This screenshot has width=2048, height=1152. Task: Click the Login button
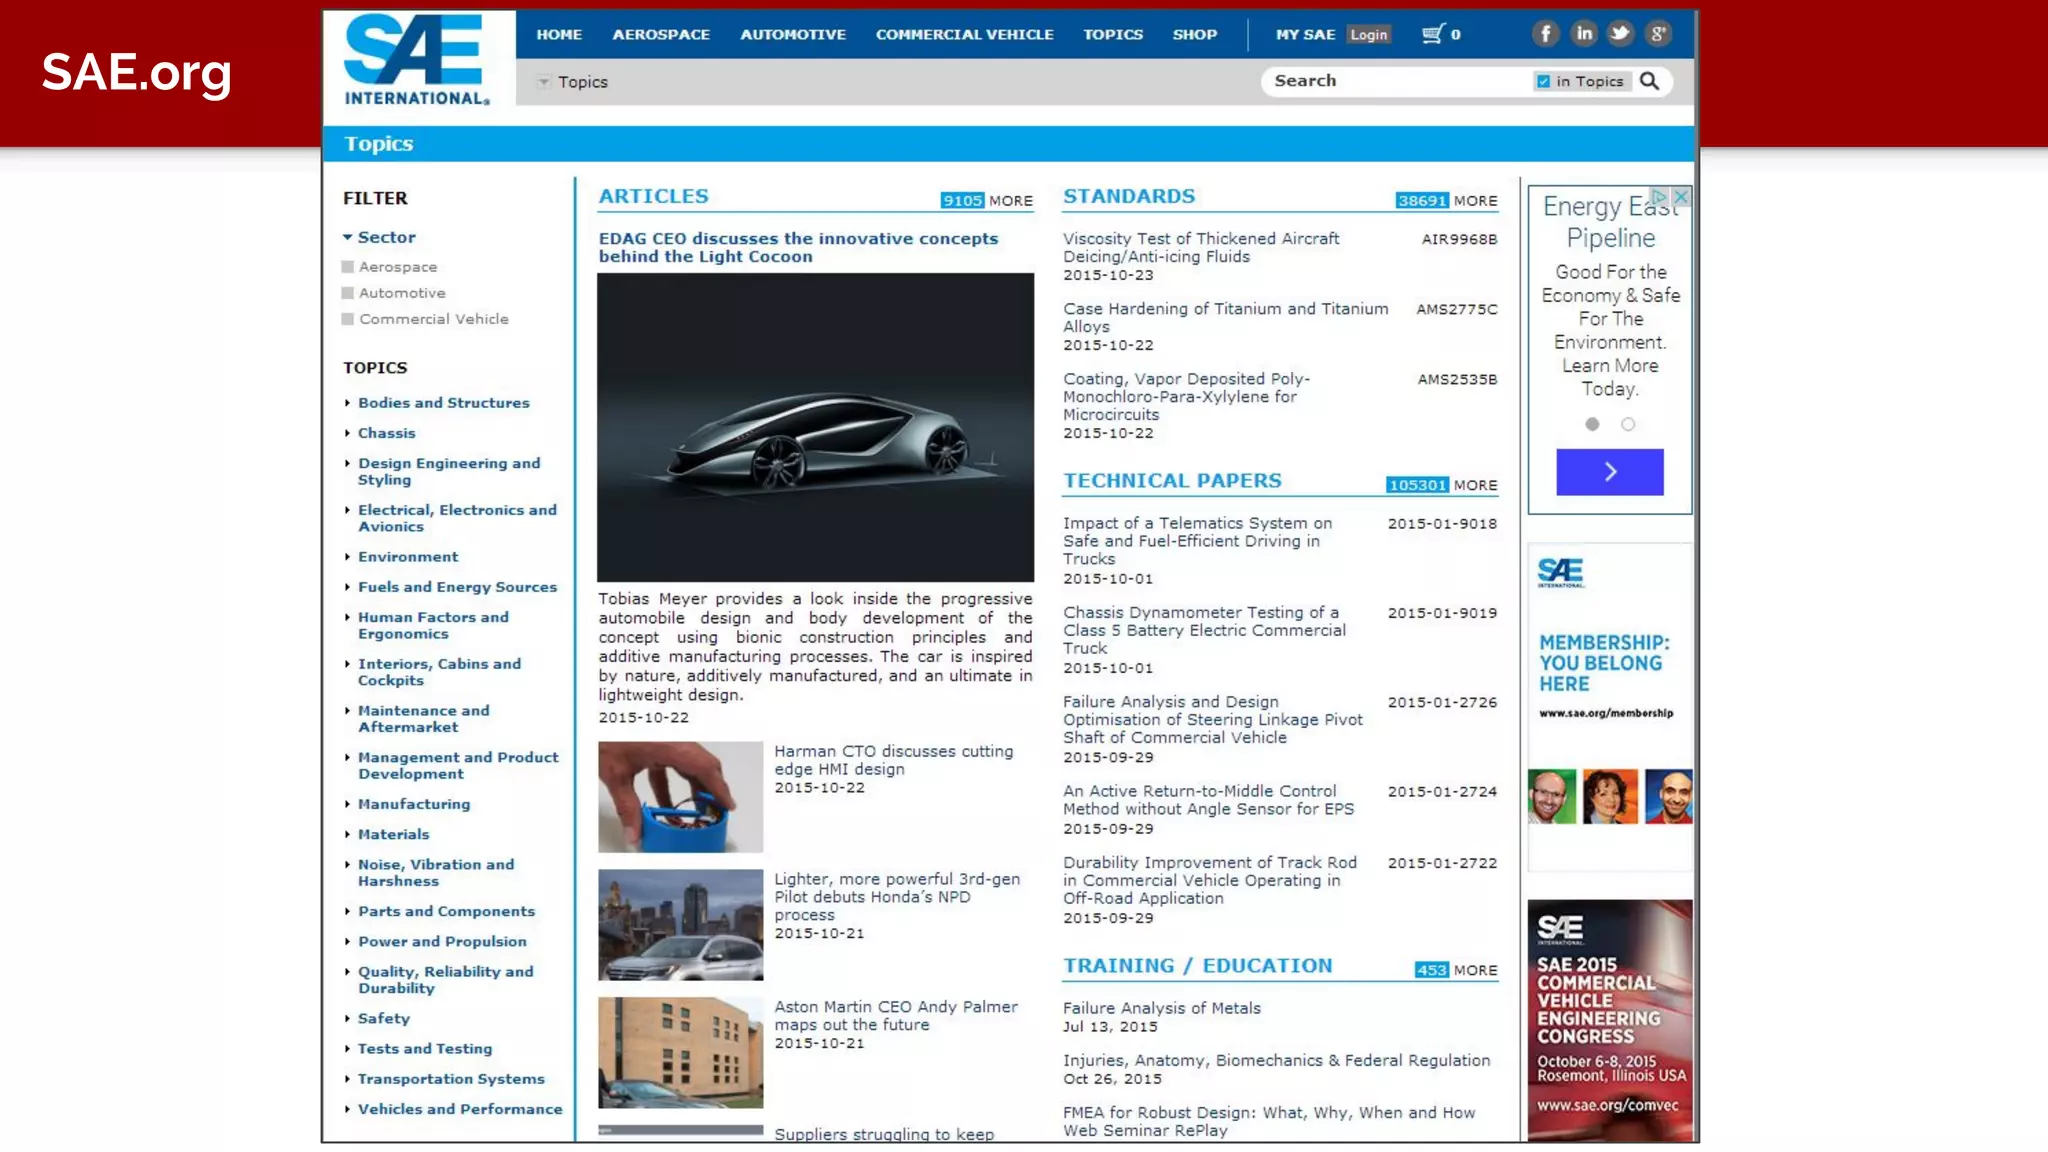coord(1368,35)
